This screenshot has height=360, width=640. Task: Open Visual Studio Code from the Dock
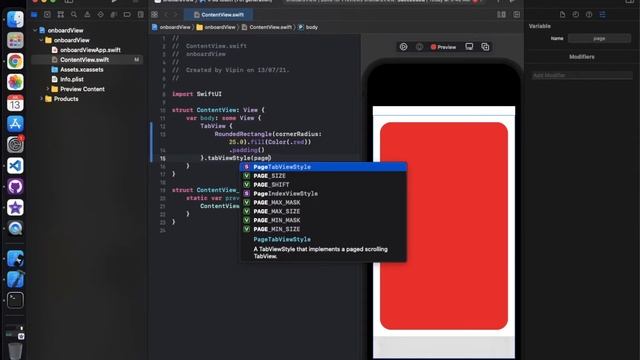(15, 166)
